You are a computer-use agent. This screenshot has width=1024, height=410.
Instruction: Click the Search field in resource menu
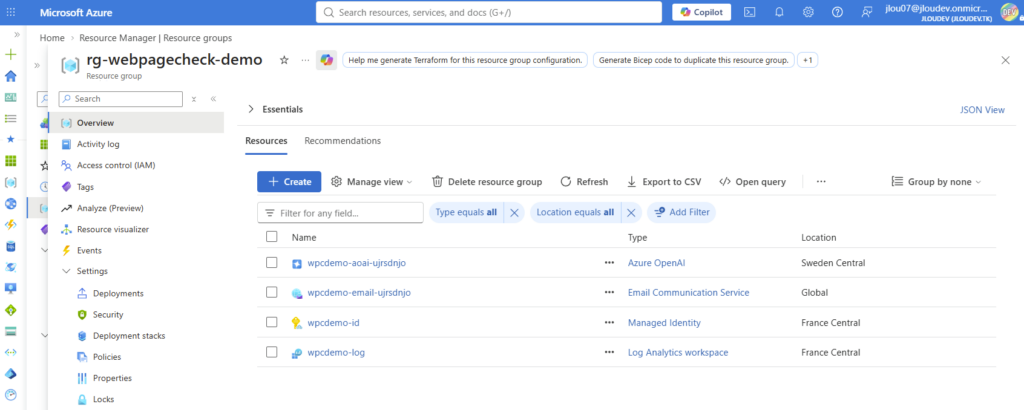click(x=121, y=99)
